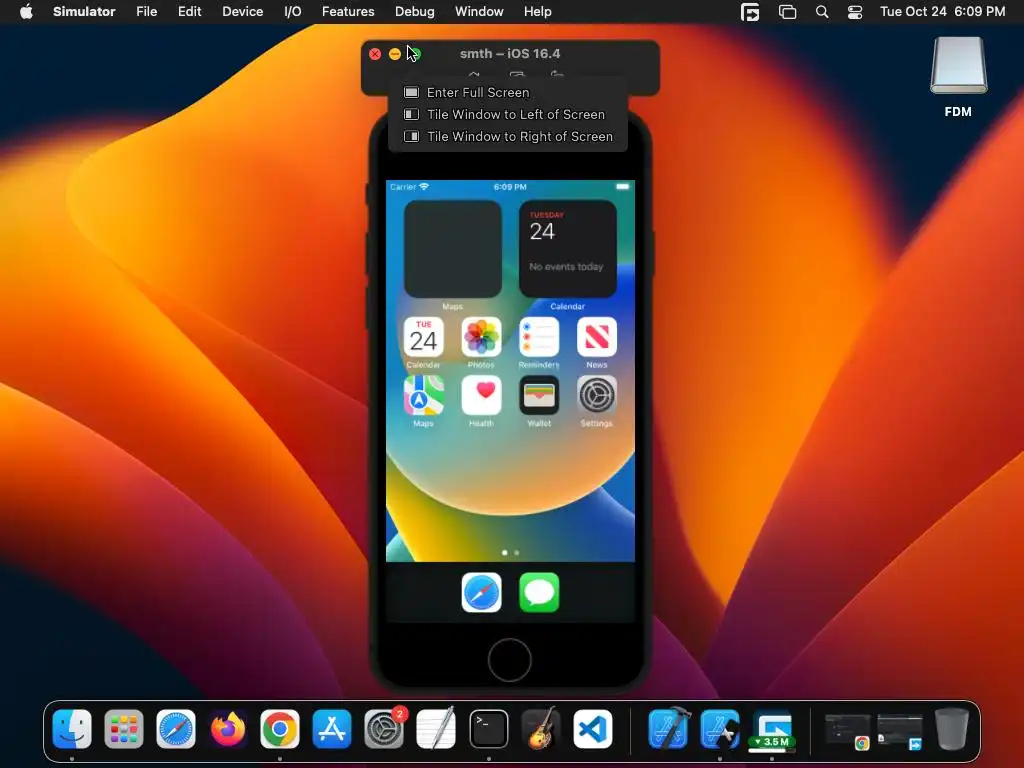Open the Device menu

pyautogui.click(x=242, y=12)
